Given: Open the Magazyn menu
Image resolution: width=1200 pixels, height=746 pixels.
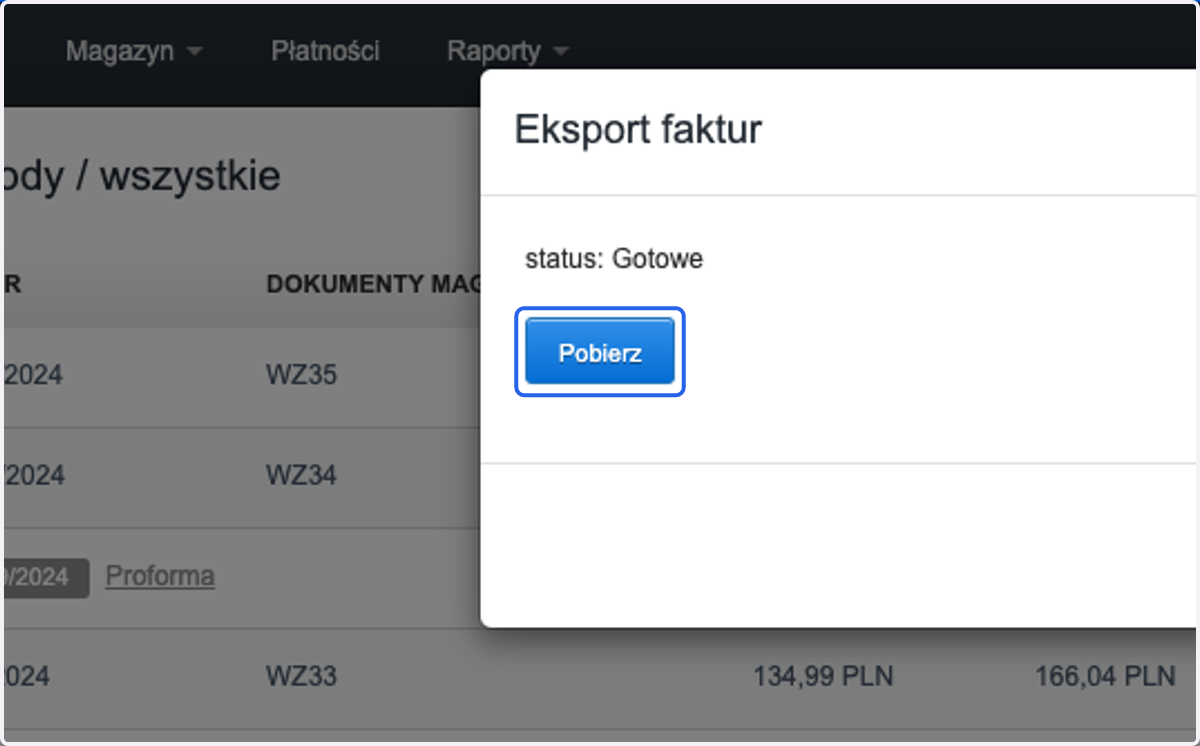Looking at the screenshot, I should click(x=134, y=51).
